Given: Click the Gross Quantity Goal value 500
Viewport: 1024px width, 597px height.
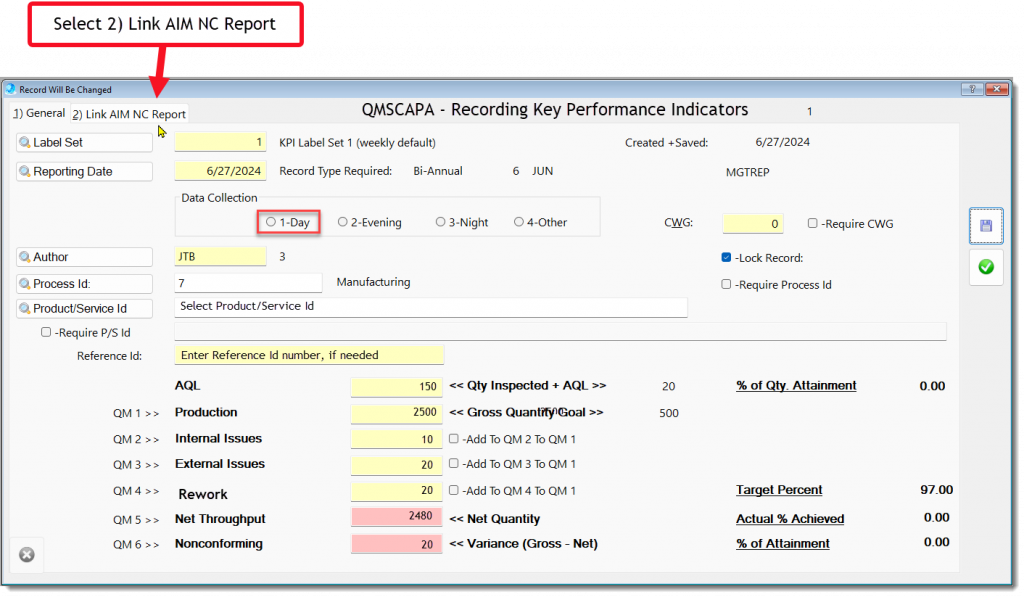Looking at the screenshot, I should tap(669, 413).
